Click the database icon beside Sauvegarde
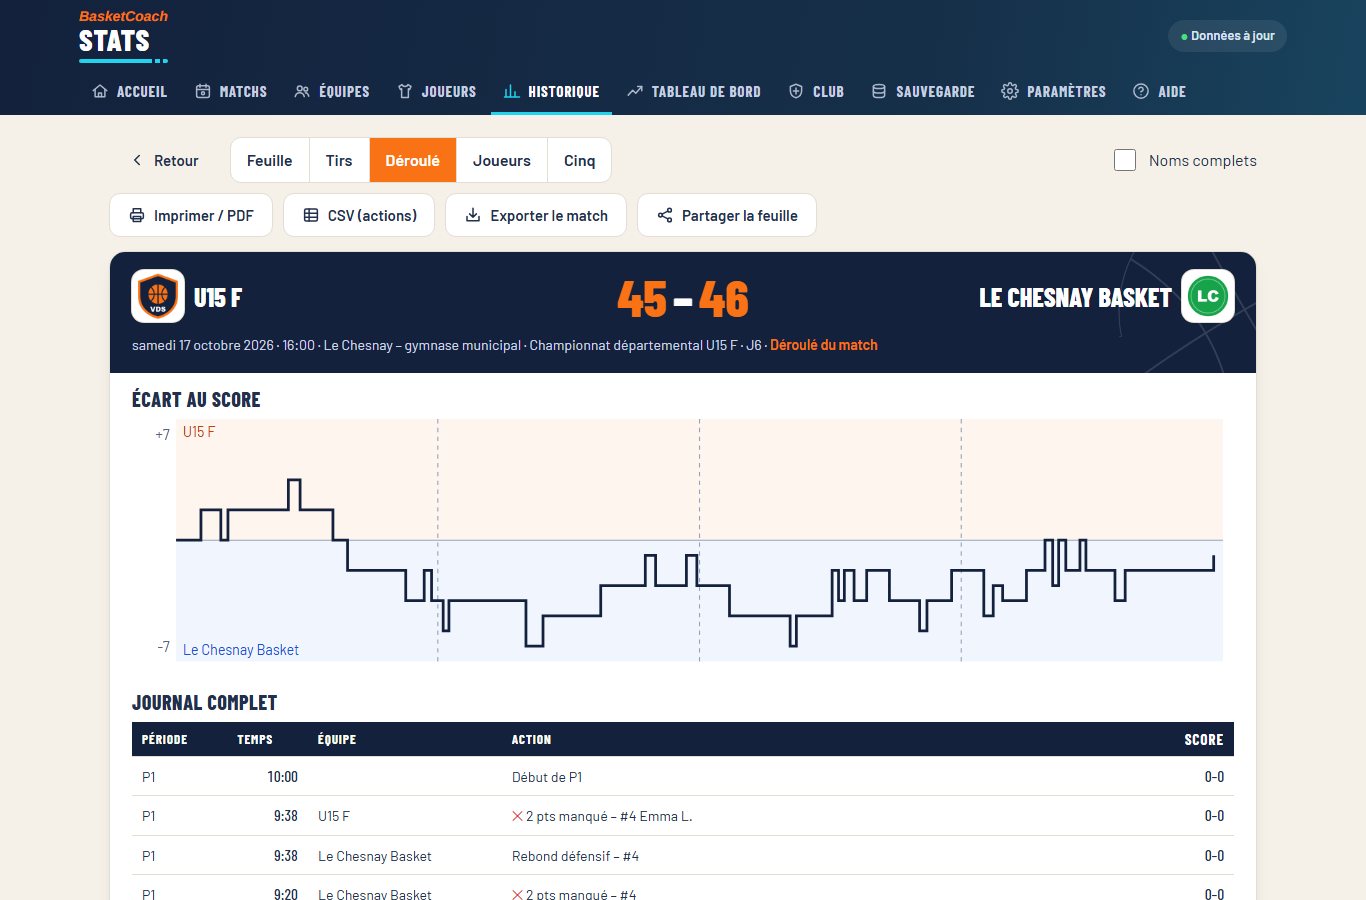1366x900 pixels. coord(879,91)
